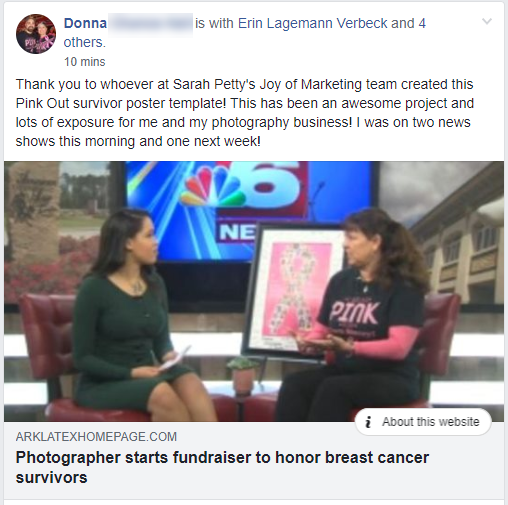508x505 pixels.
Task: Click the post text about Pink Out poster
Action: [245, 113]
